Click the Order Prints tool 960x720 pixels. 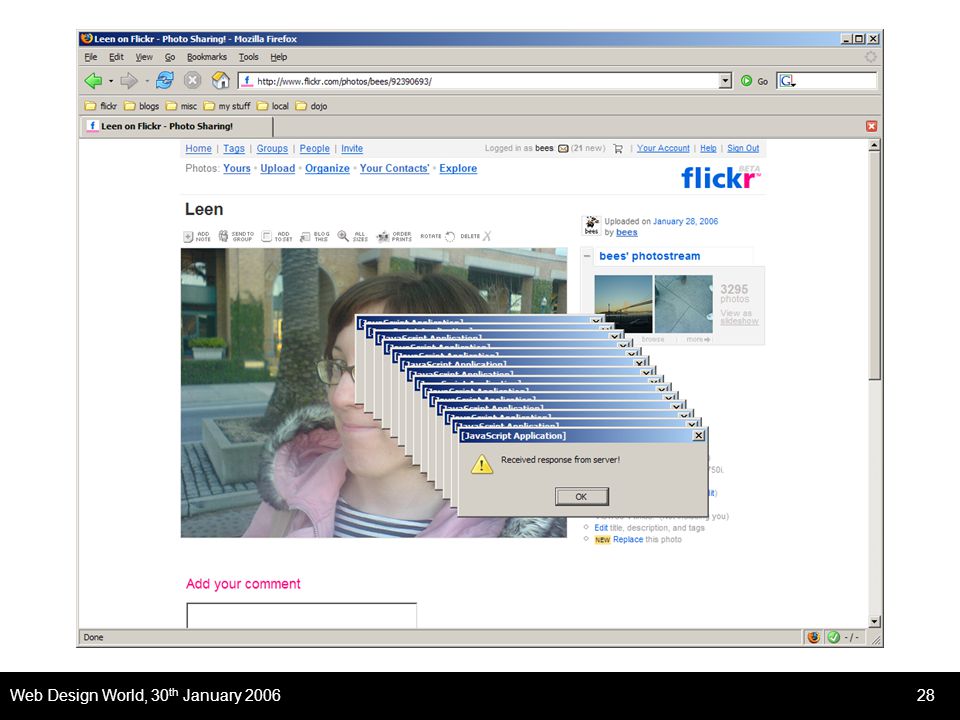pos(394,236)
